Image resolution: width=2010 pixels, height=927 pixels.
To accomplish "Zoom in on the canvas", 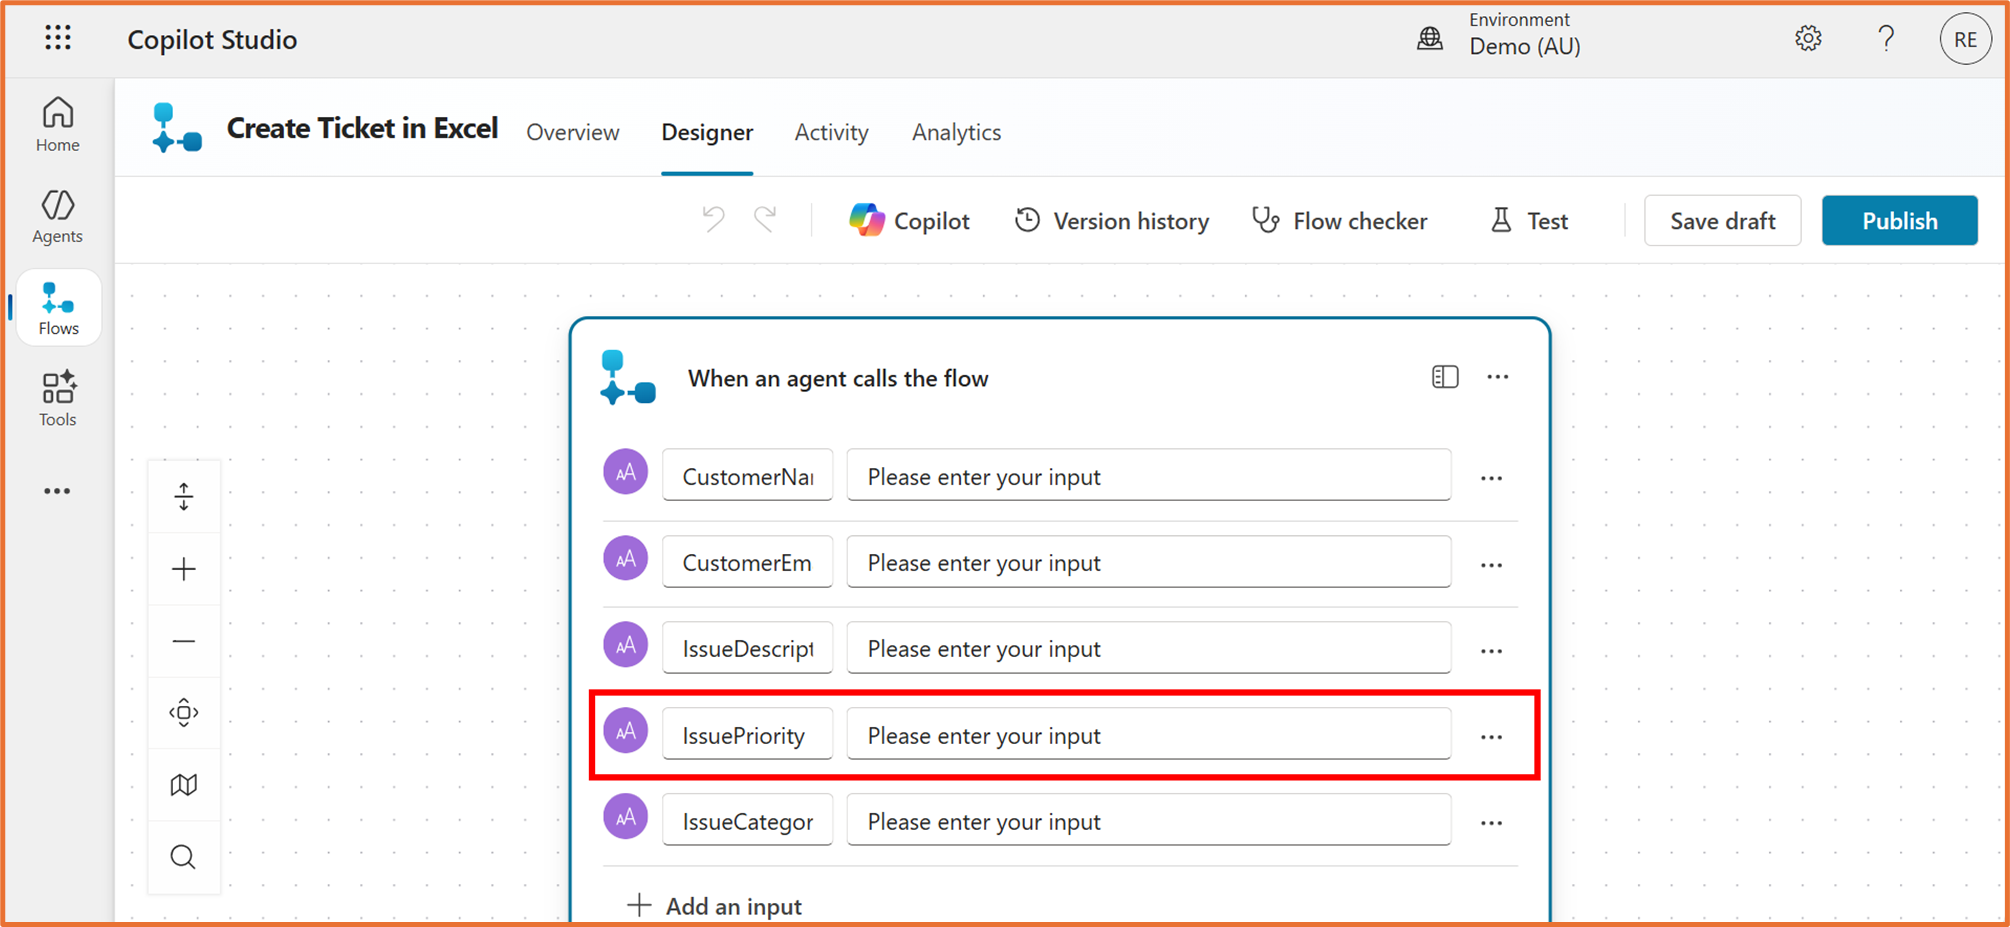I will tap(184, 569).
